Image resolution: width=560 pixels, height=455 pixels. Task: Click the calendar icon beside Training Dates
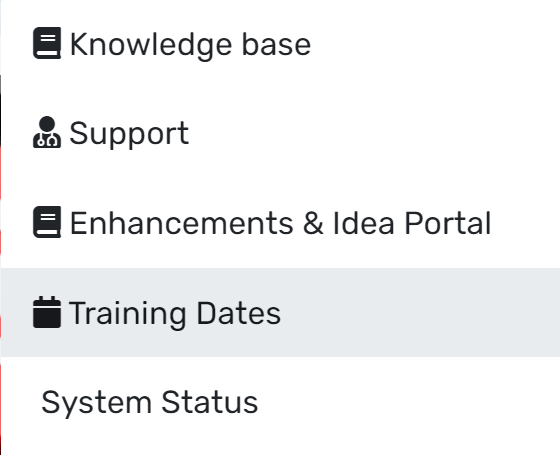[47, 312]
